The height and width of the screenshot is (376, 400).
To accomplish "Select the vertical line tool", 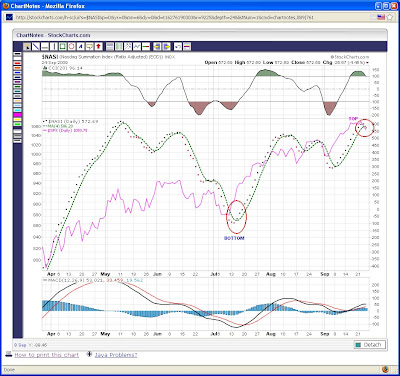I will click(x=54, y=47).
